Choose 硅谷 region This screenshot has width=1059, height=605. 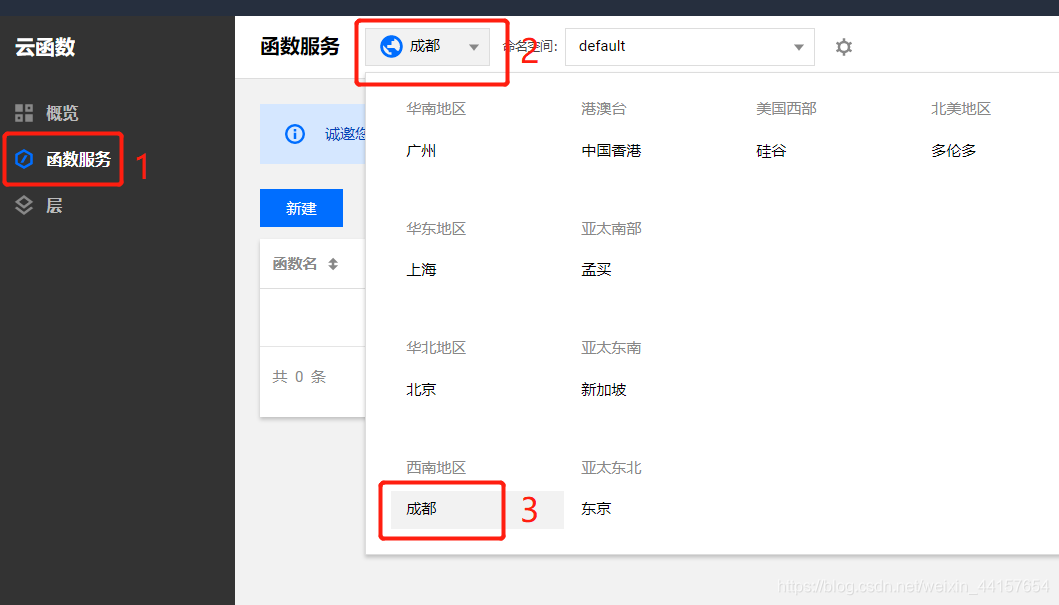coord(771,151)
